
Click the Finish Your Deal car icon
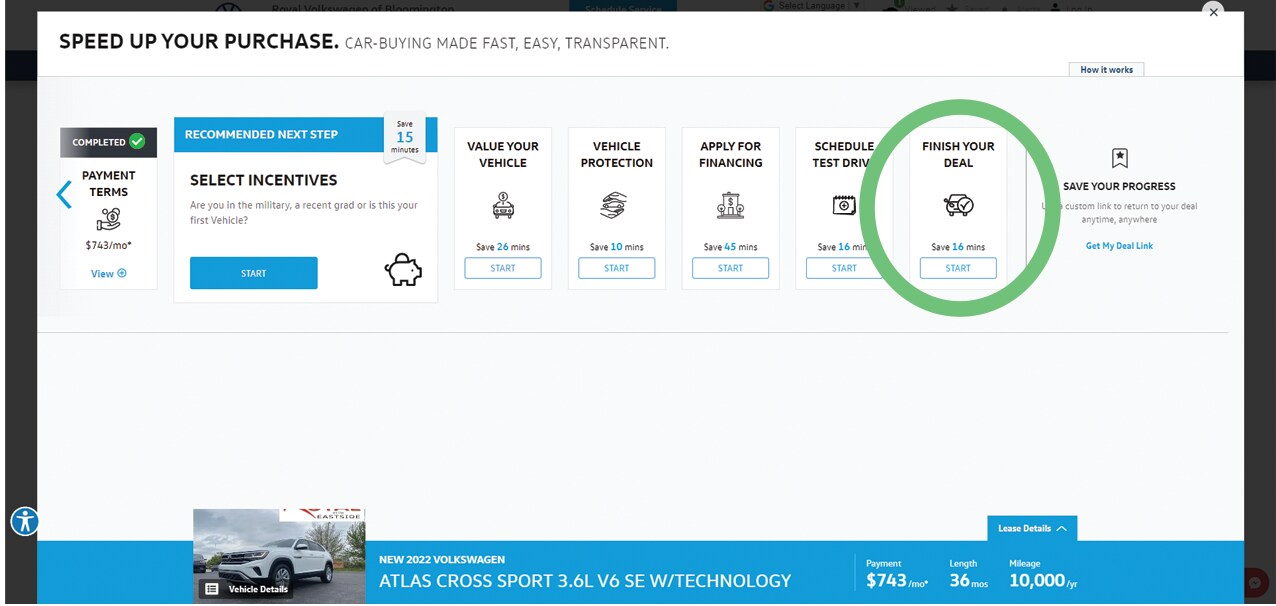point(958,205)
